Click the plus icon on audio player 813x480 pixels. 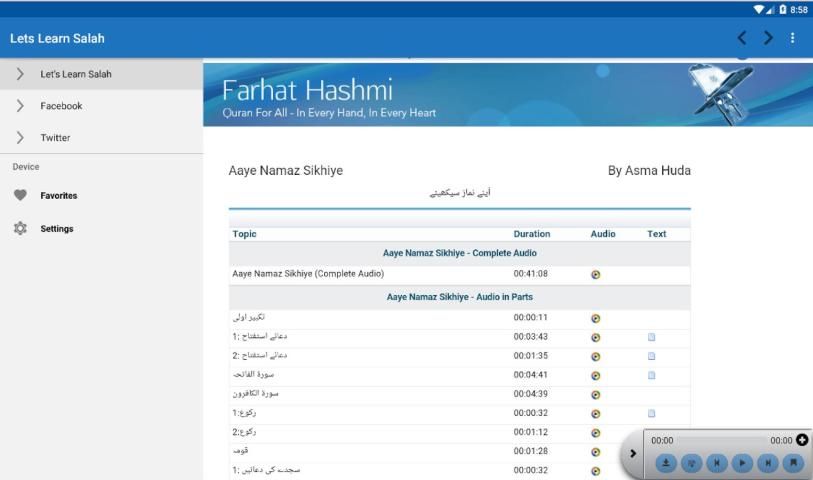pos(802,440)
